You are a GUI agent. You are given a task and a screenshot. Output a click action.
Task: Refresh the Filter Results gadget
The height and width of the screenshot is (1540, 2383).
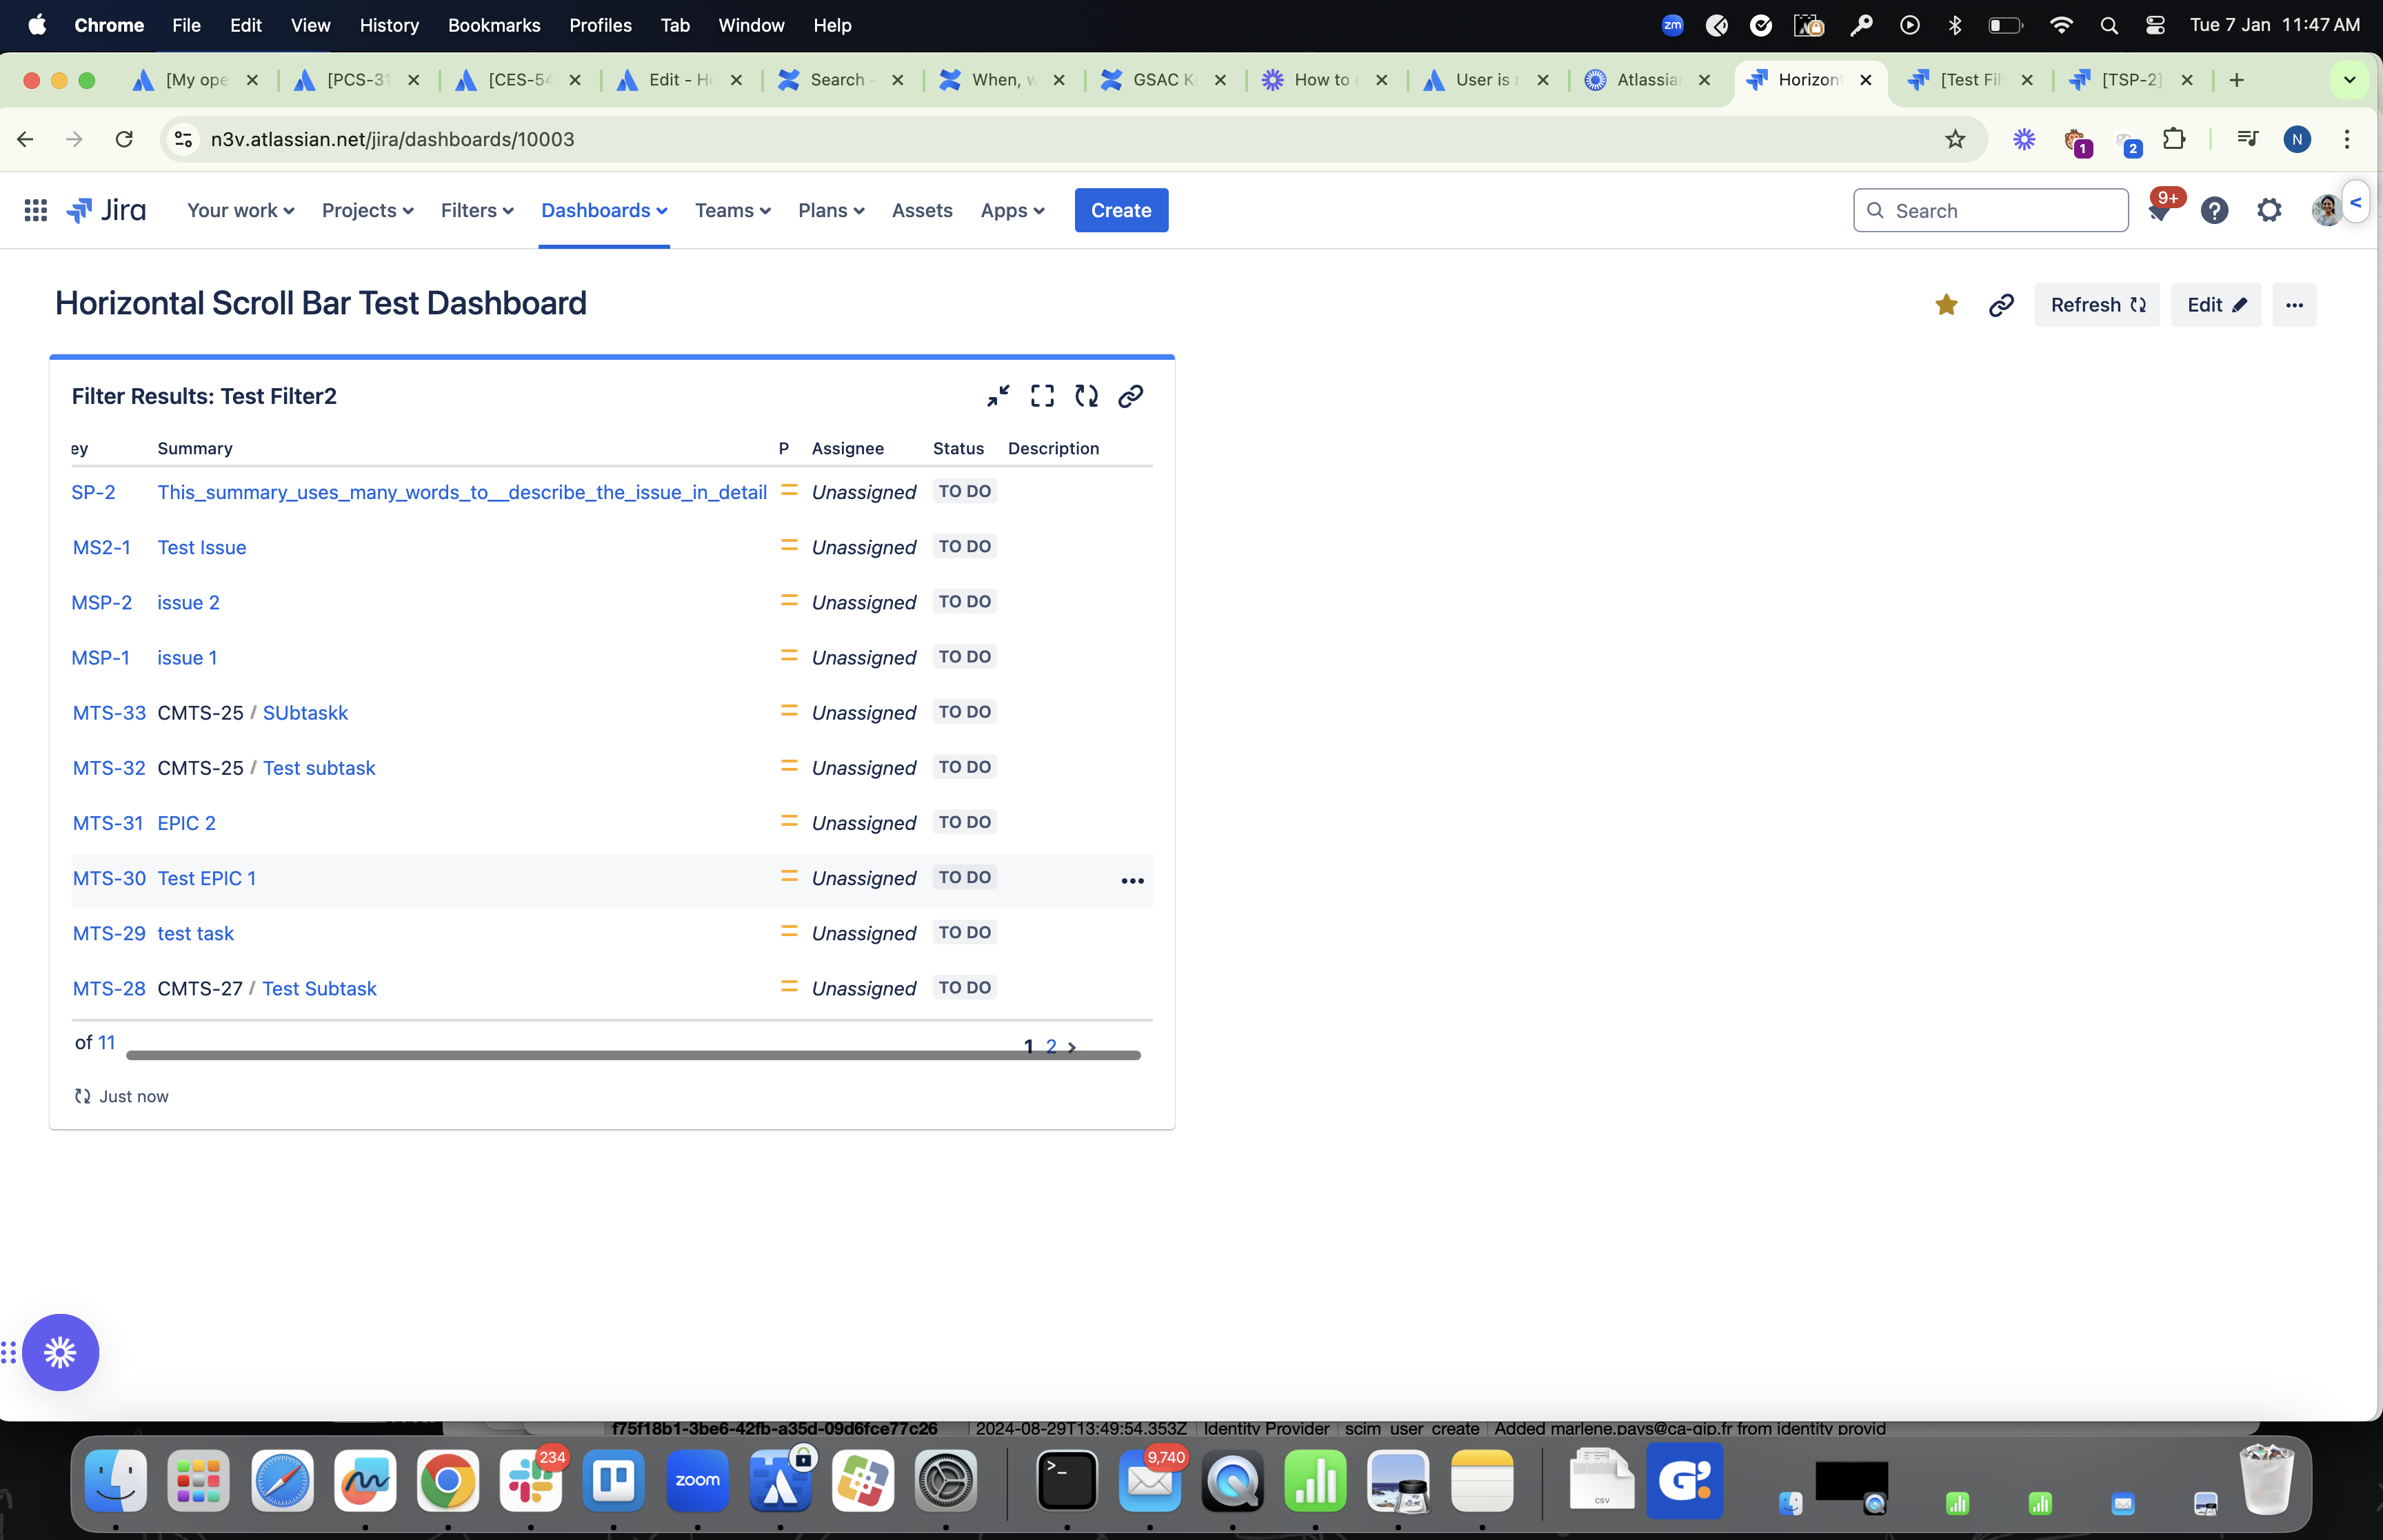click(x=1086, y=396)
